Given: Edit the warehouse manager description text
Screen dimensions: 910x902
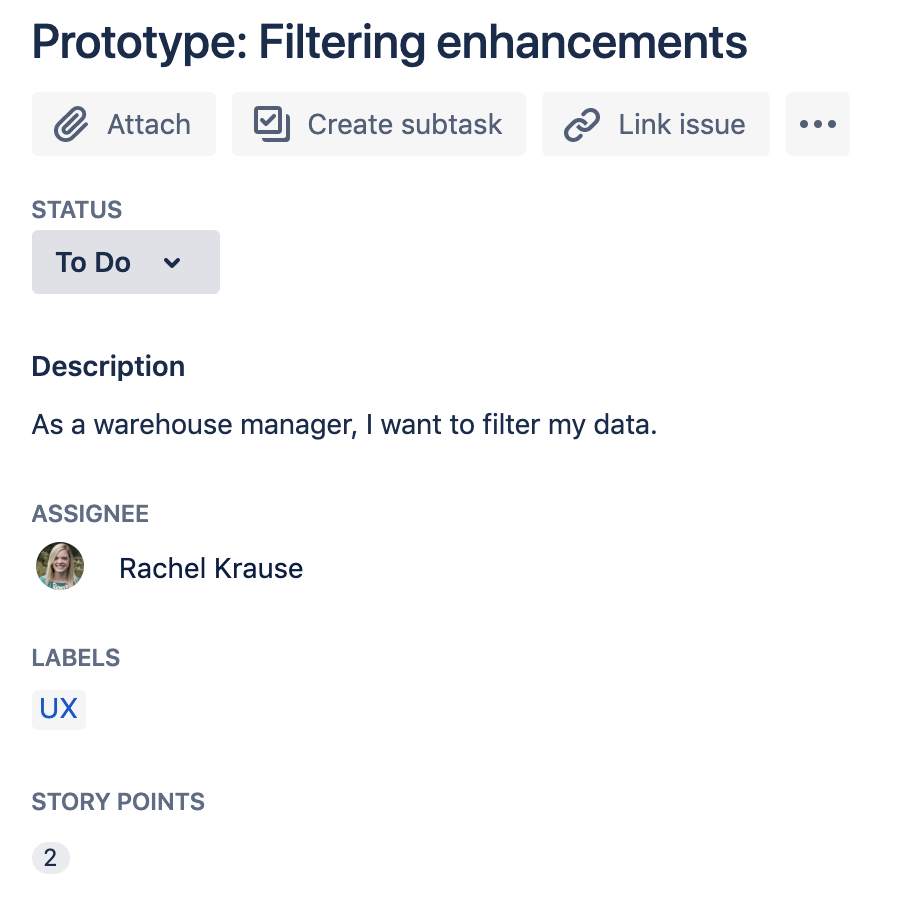Looking at the screenshot, I should (344, 425).
